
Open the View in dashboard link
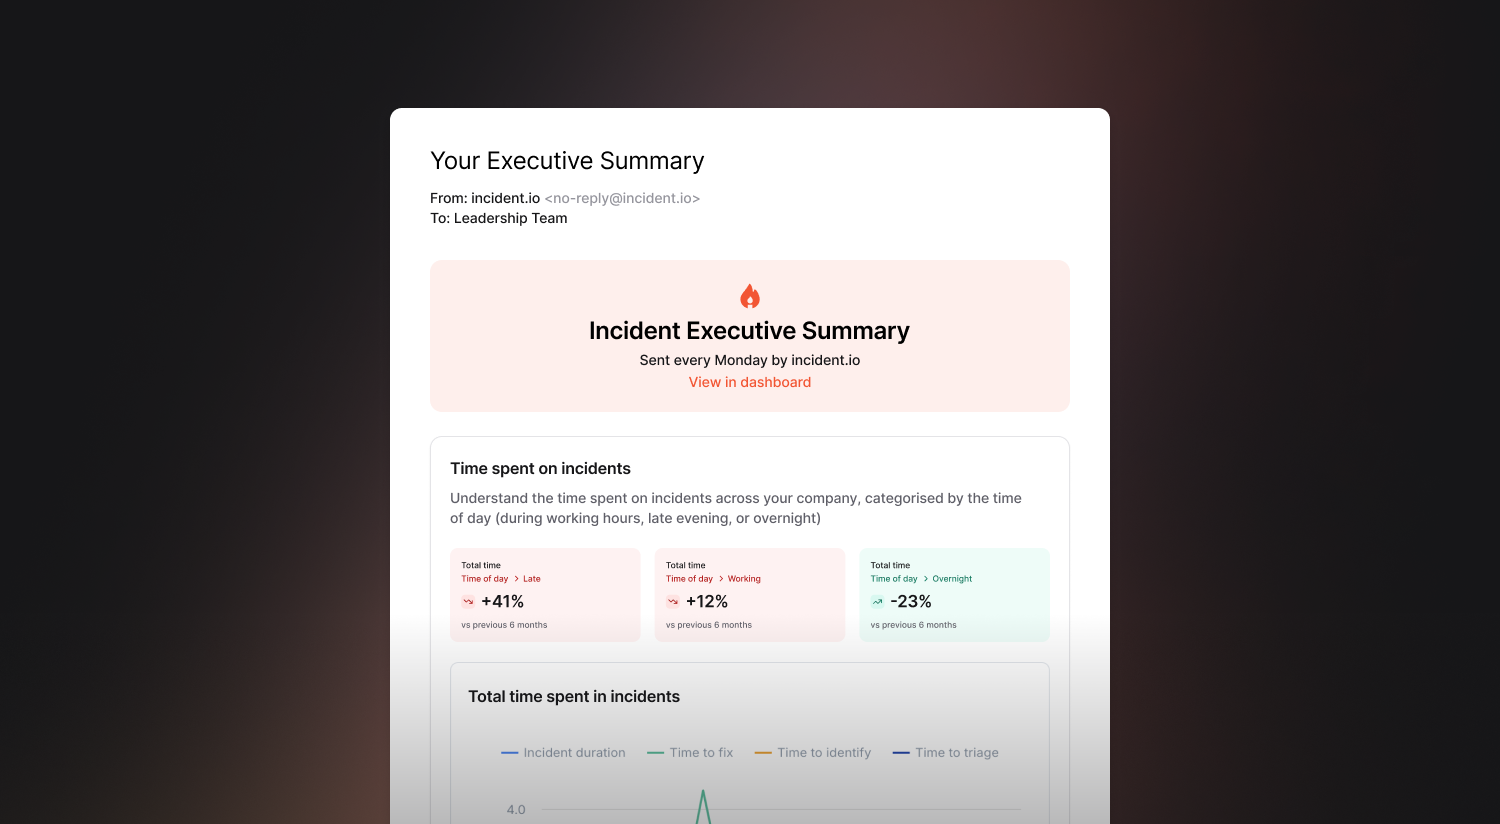coord(750,382)
